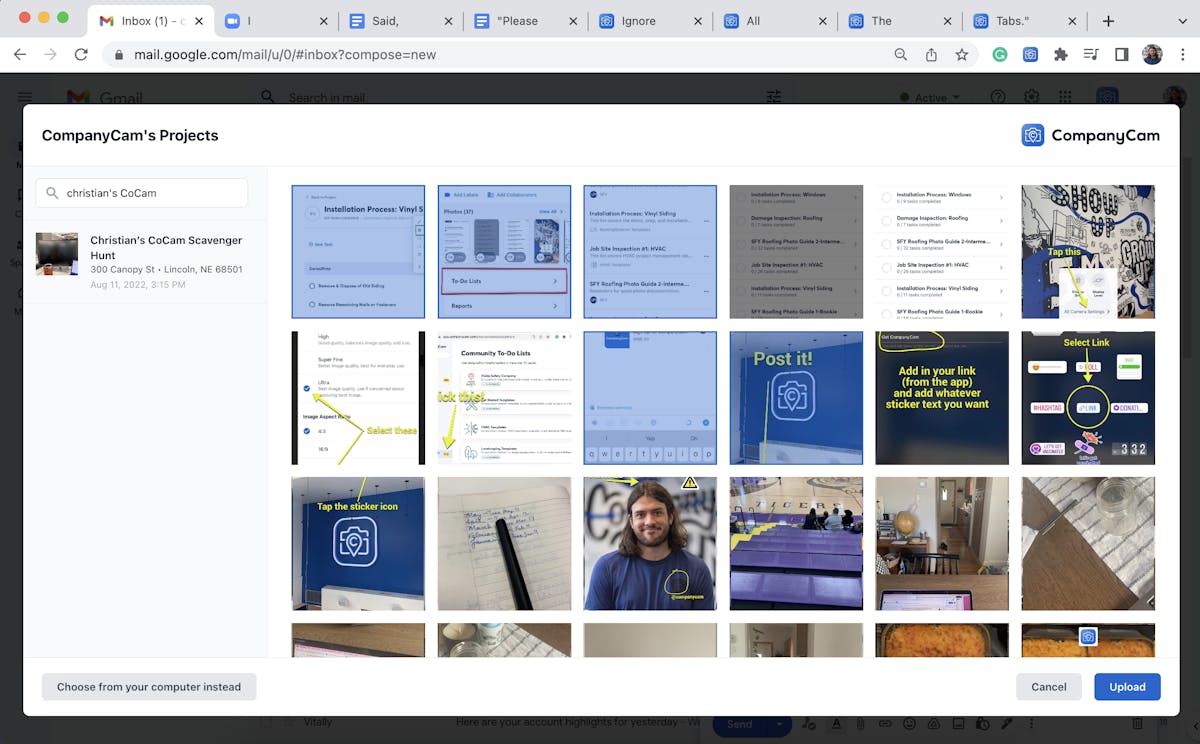Bookmark this page with the star icon
1200x744 pixels.
point(961,55)
